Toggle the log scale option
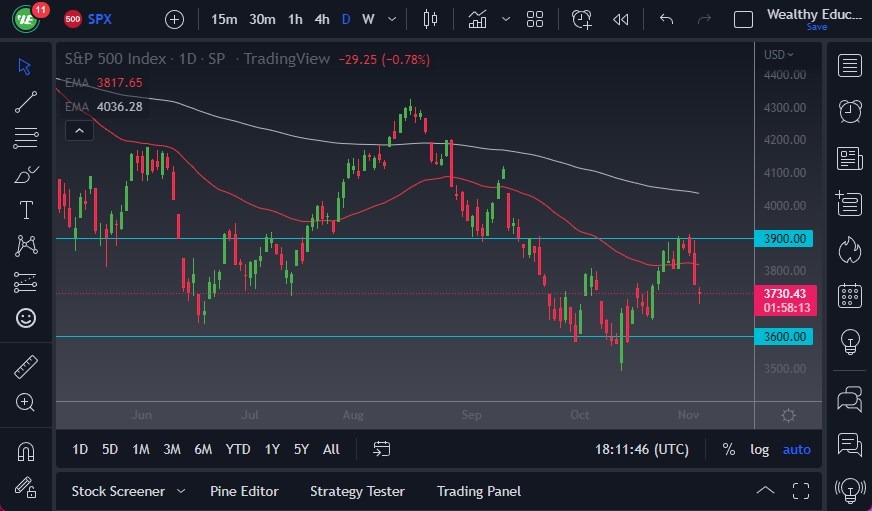 click(x=759, y=449)
